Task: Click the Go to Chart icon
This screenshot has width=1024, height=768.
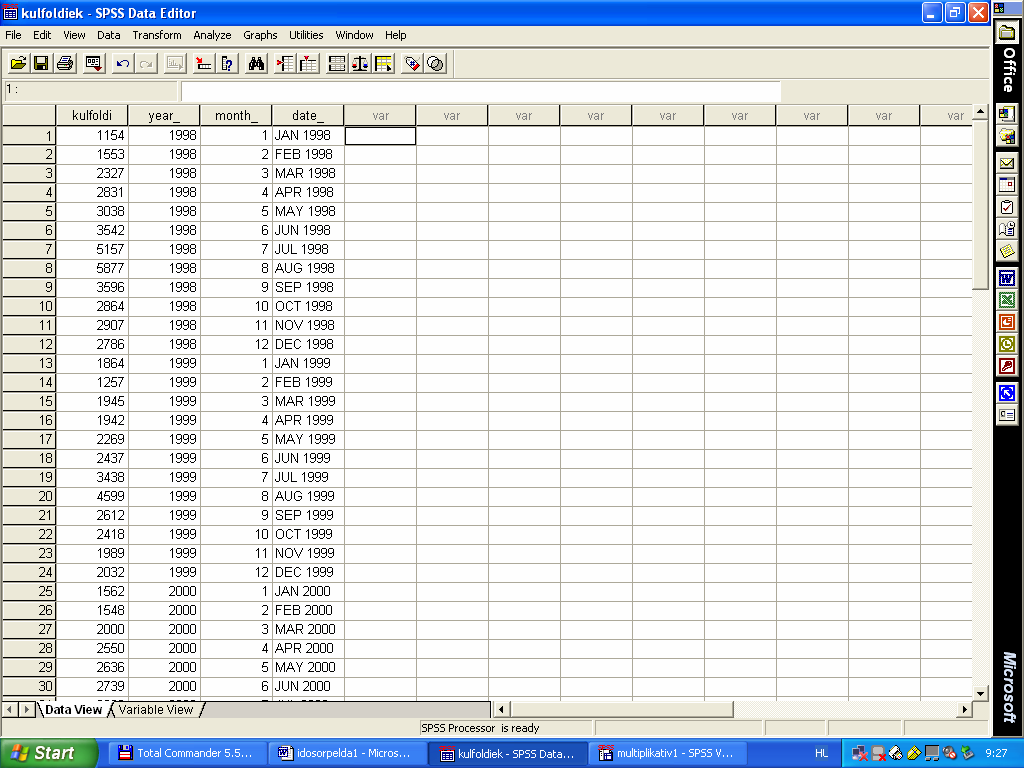Action: pyautogui.click(x=174, y=63)
